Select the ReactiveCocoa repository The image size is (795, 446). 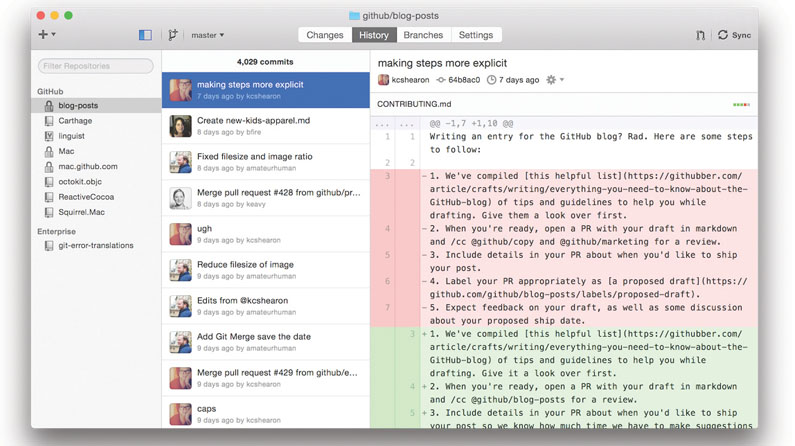point(96,197)
